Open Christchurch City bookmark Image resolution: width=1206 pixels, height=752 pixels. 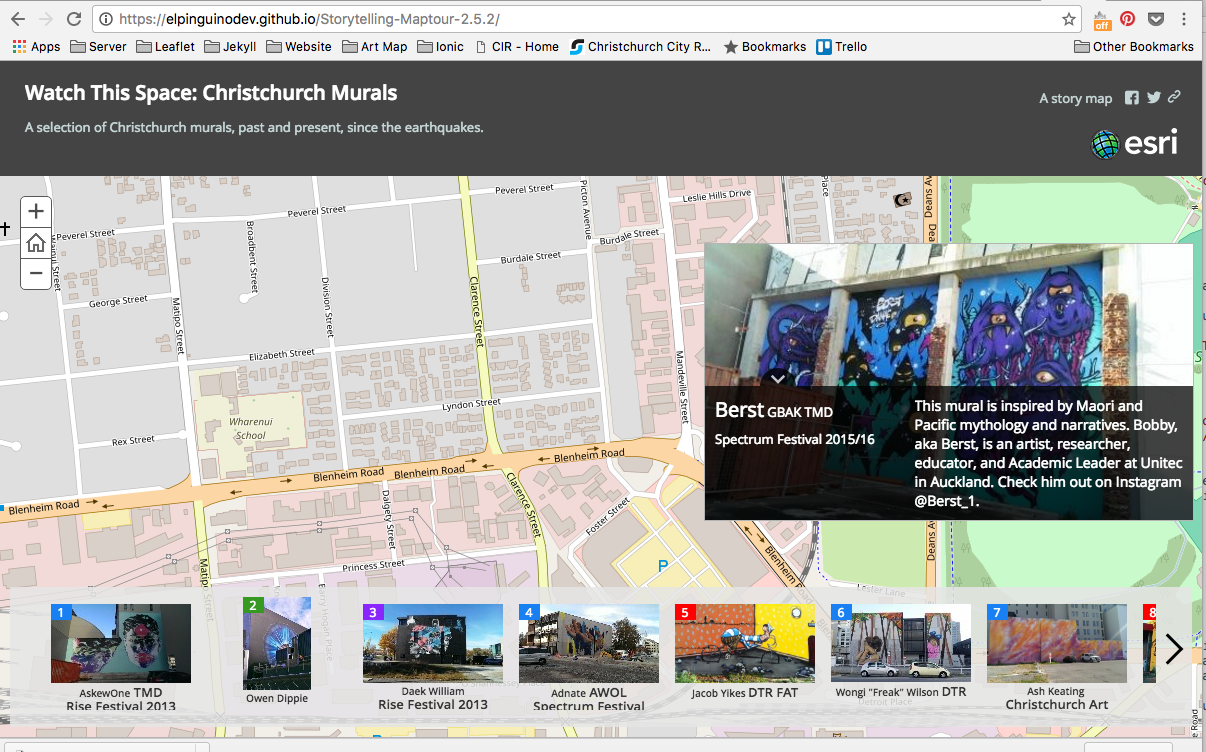pyautogui.click(x=641, y=46)
